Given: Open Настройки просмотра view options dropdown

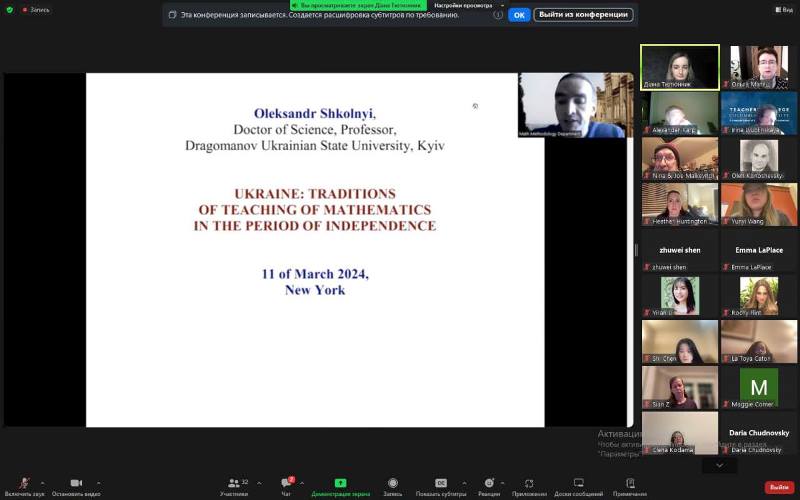Looking at the screenshot, I should [x=468, y=5].
